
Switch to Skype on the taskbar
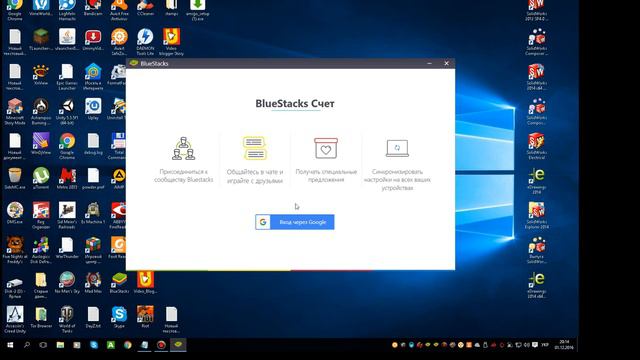(94, 345)
